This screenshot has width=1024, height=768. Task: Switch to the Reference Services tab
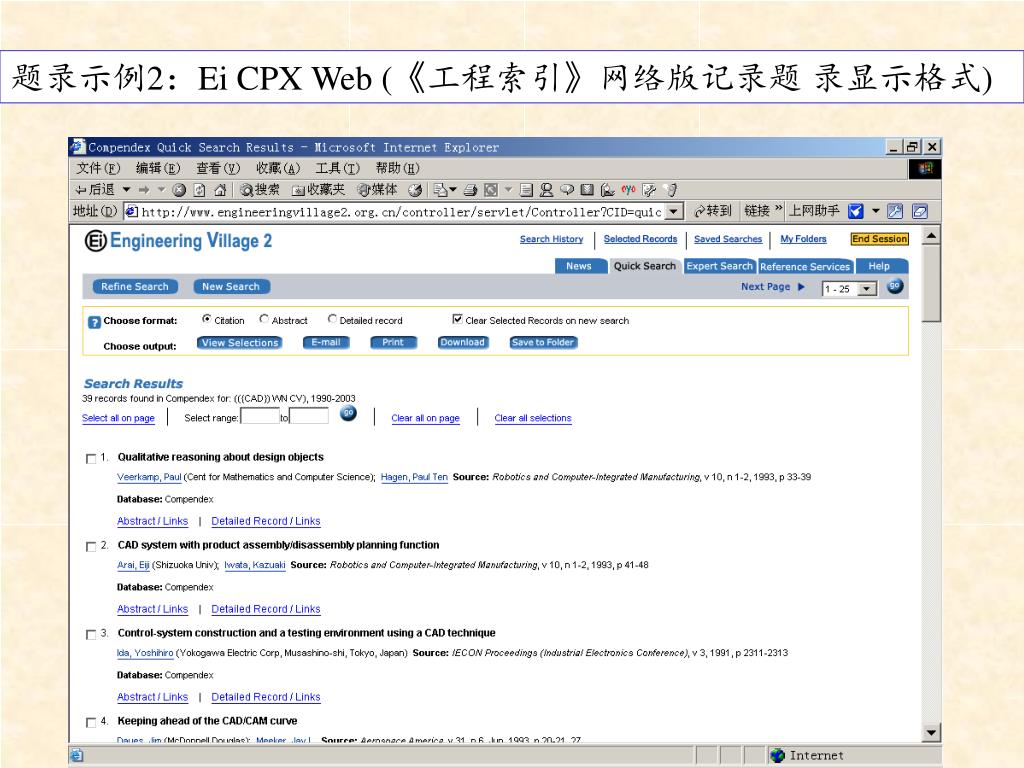[x=805, y=266]
